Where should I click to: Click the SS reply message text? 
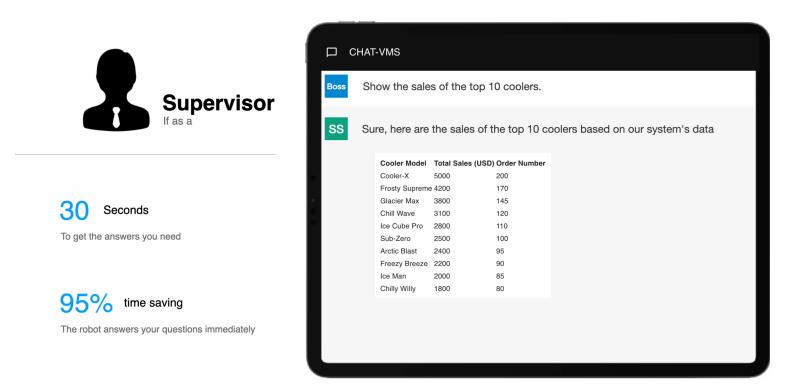click(x=538, y=129)
